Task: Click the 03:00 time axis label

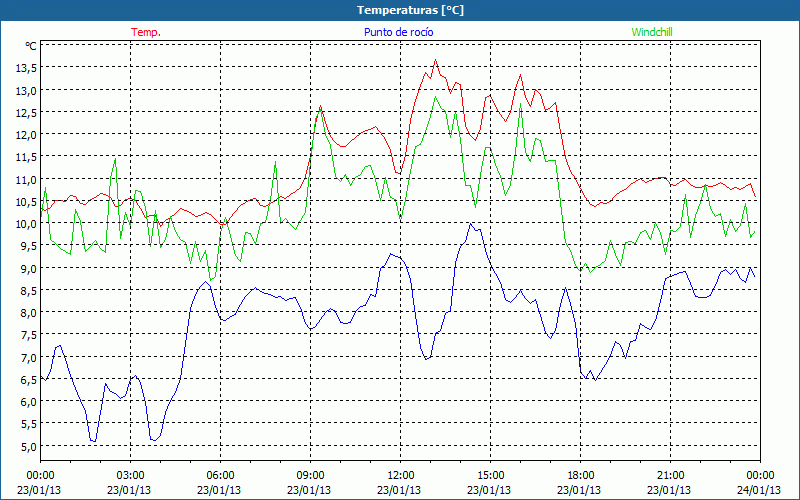Action: (130, 475)
